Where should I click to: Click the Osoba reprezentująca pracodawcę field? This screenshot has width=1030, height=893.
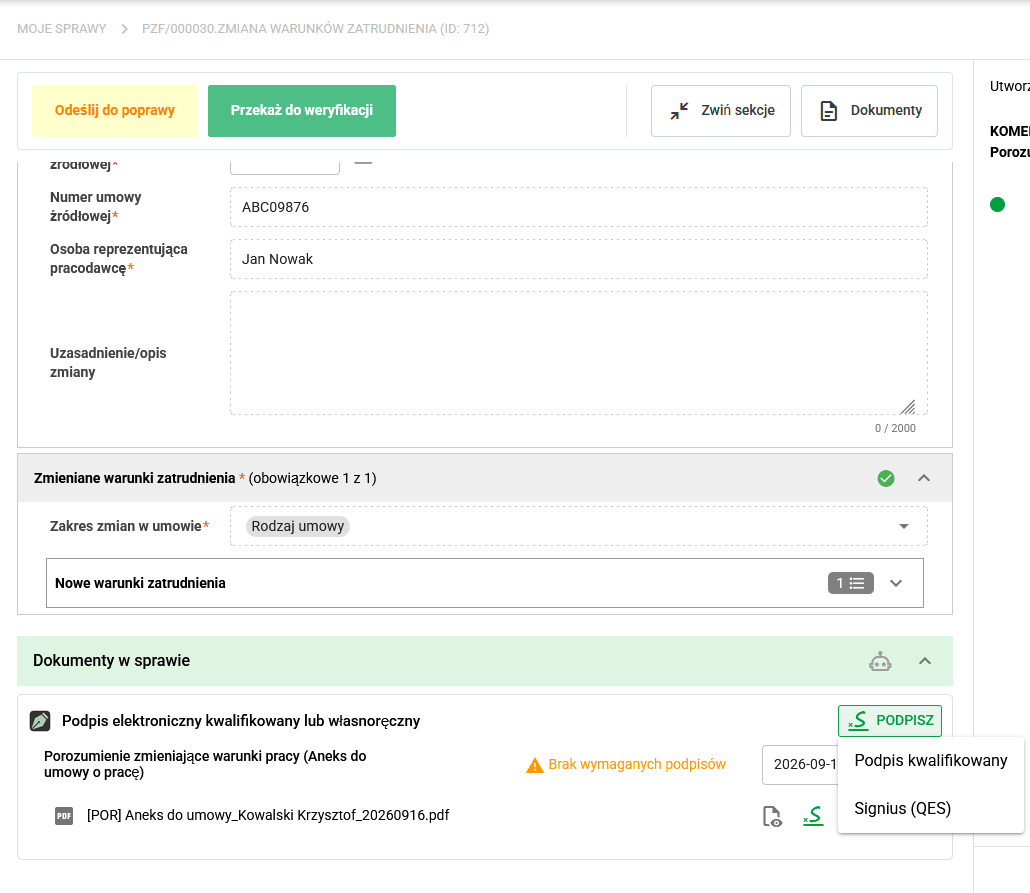(x=578, y=259)
